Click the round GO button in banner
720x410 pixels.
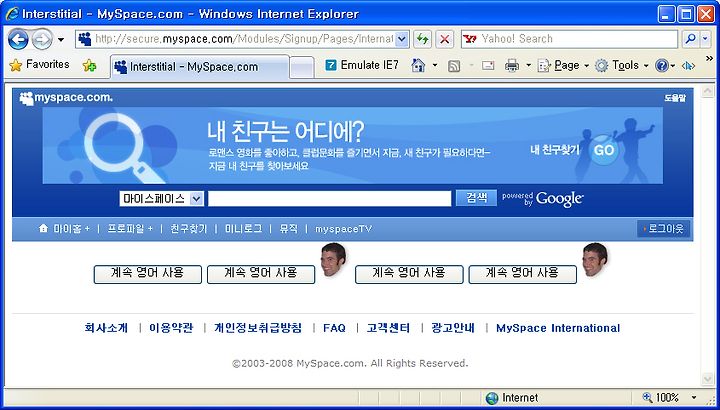(x=604, y=150)
